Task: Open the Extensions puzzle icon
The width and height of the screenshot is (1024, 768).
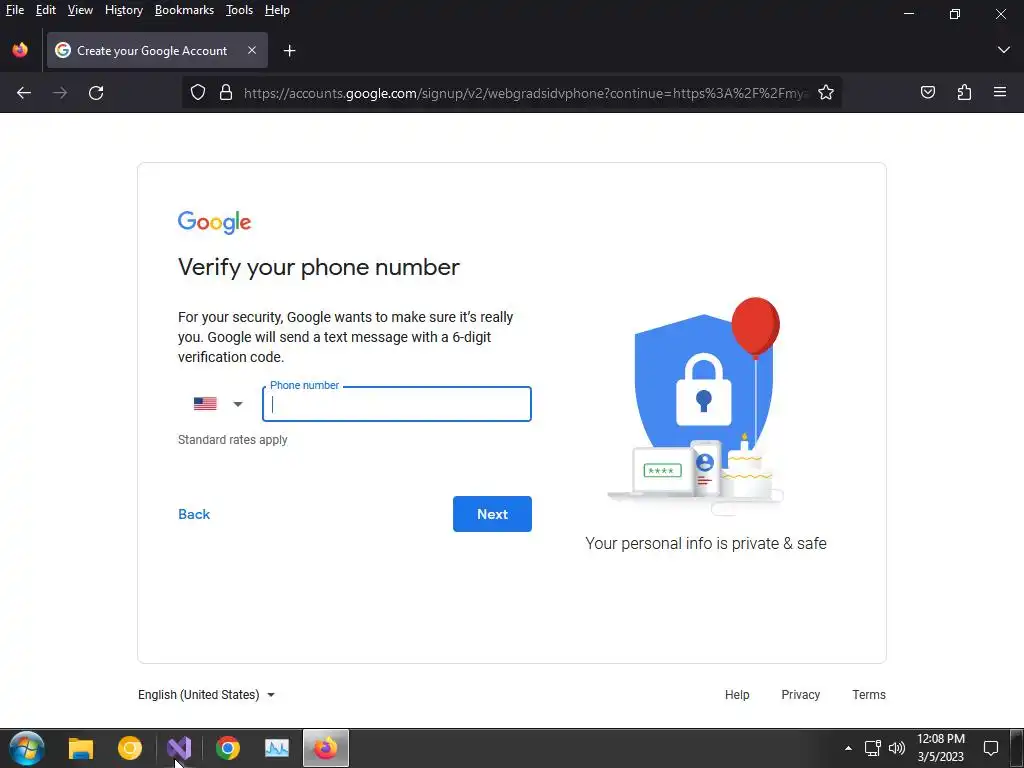Action: (x=964, y=93)
